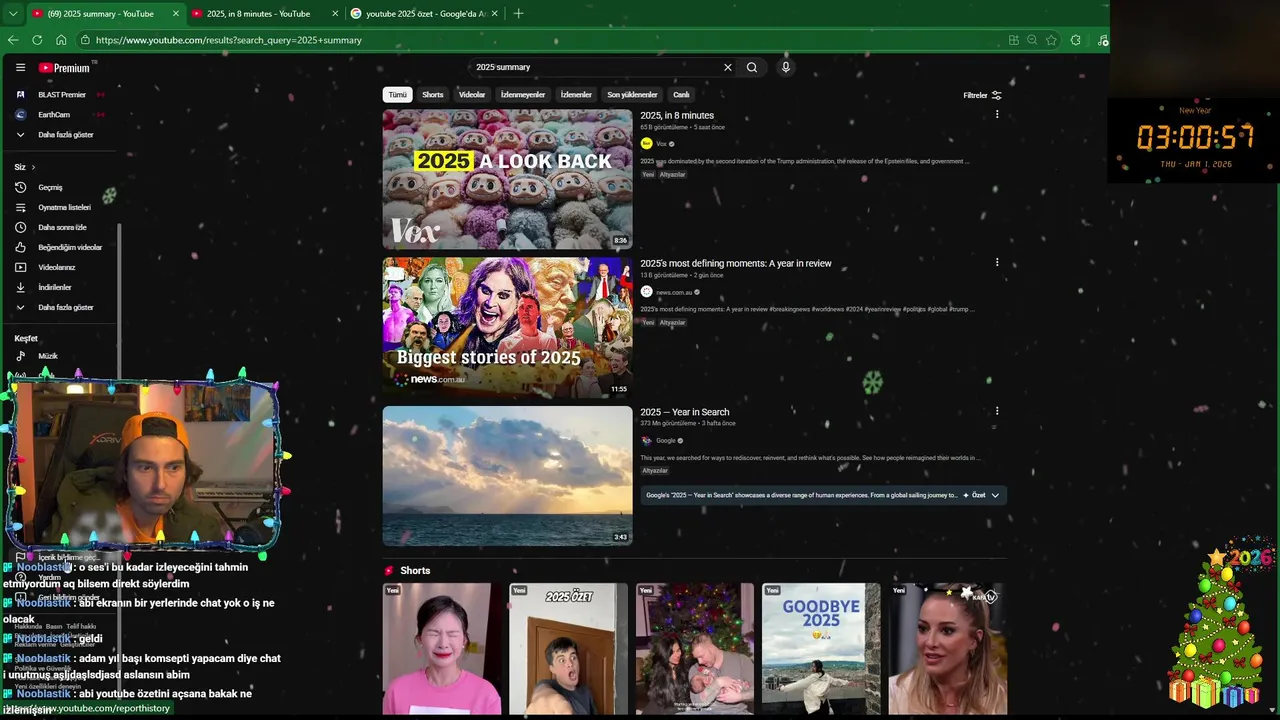Select the Videolar filter chip
This screenshot has height=720, width=1280.
tap(472, 95)
